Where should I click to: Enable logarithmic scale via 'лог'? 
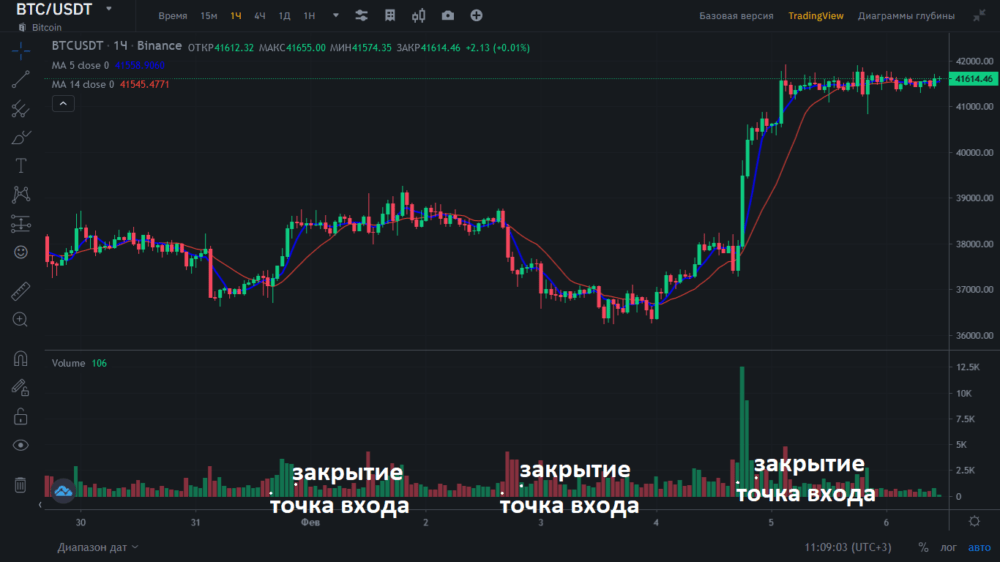click(949, 547)
